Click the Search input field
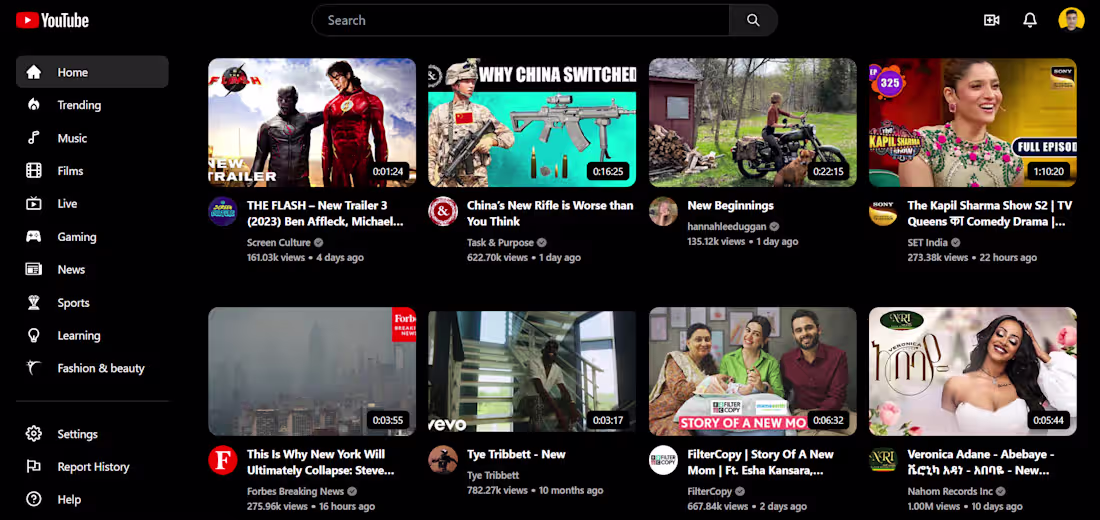The image size is (1100, 520). [521, 20]
